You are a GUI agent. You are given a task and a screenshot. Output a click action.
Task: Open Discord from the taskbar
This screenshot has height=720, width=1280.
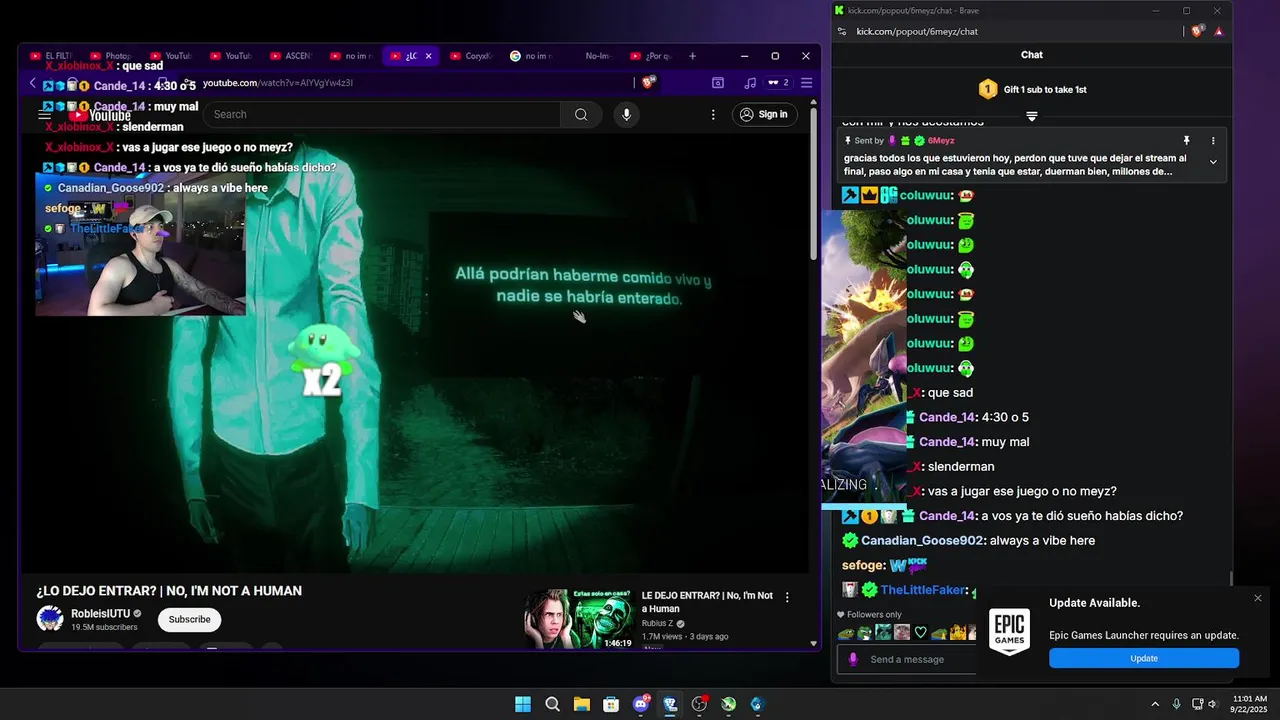point(640,704)
